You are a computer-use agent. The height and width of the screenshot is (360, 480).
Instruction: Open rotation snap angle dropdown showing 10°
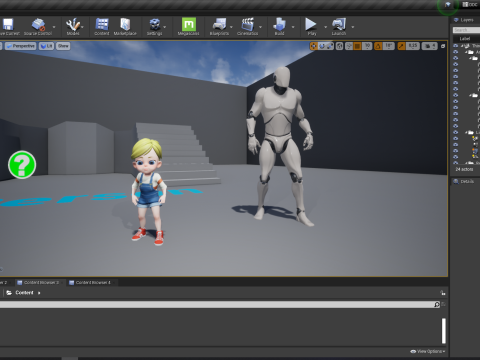coord(389,46)
